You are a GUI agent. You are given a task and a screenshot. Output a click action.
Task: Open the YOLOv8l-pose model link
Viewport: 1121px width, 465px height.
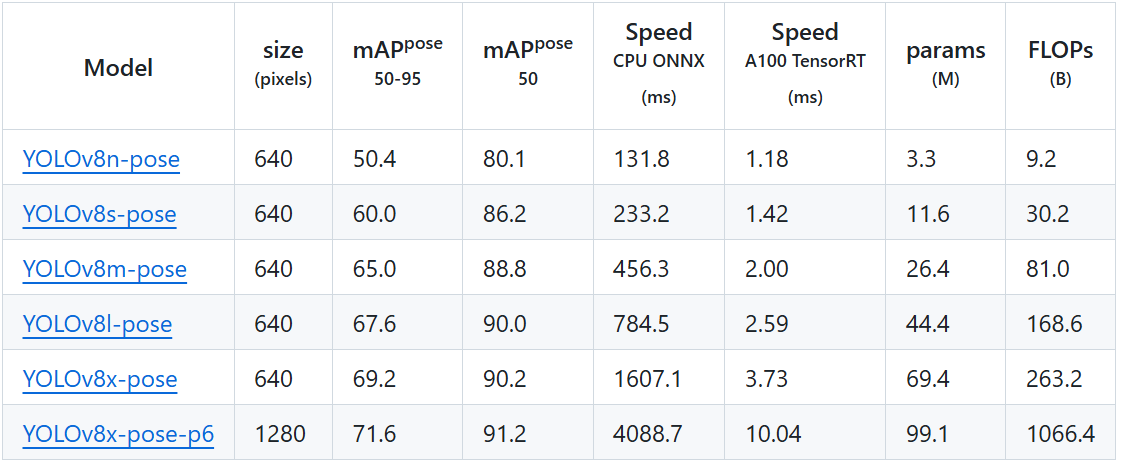97,323
